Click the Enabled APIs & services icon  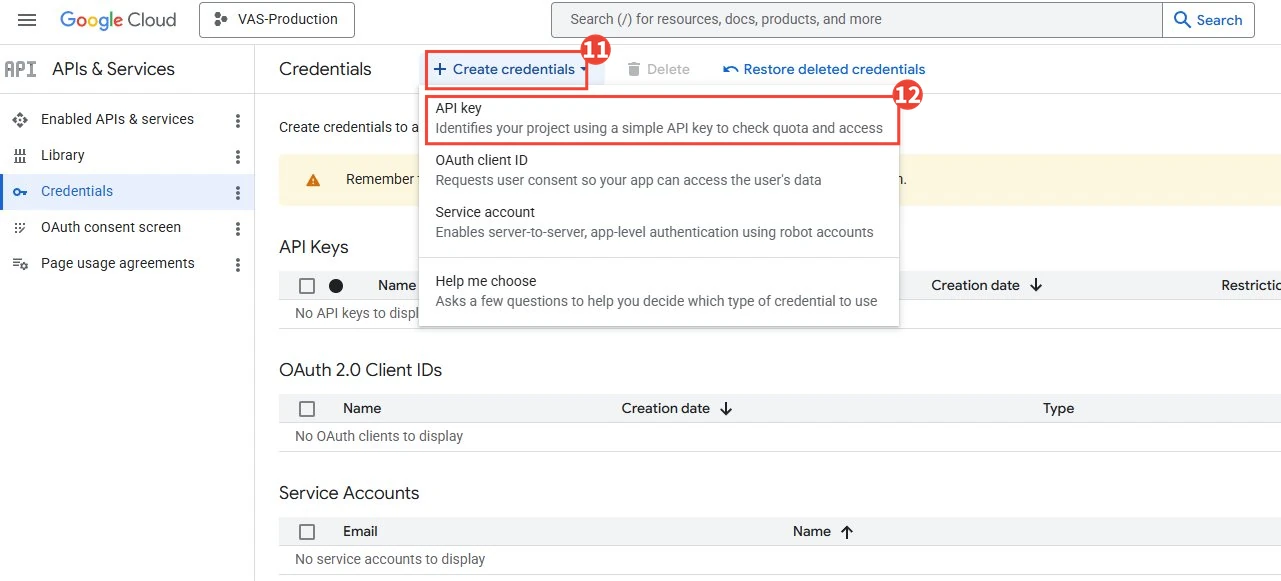click(x=20, y=120)
